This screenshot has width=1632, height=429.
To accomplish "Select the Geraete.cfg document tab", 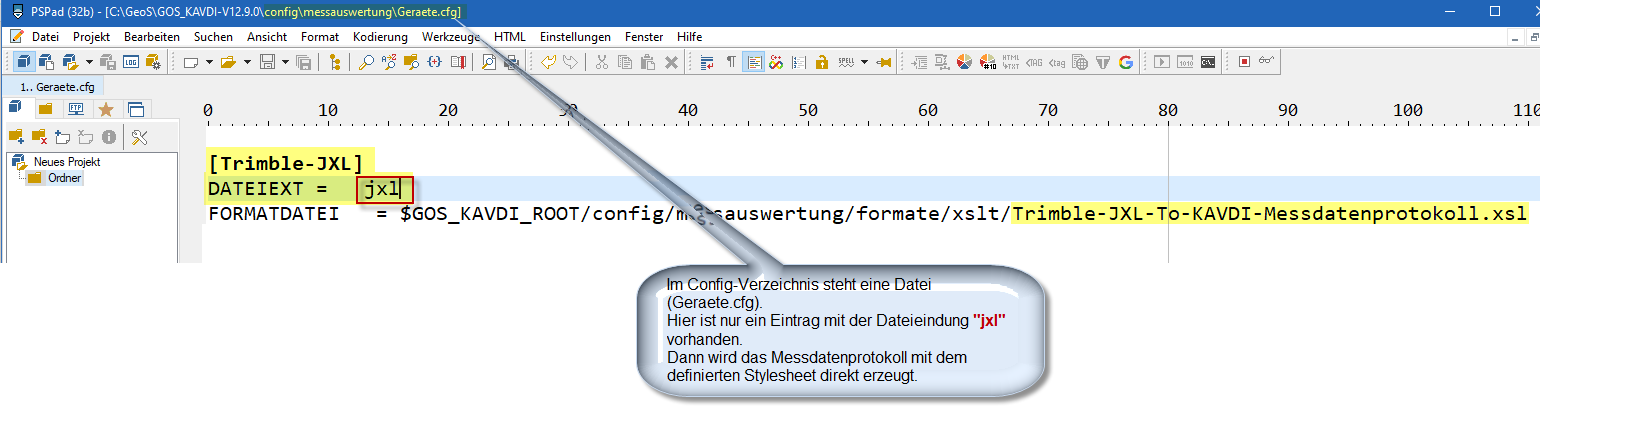I will click(58, 87).
